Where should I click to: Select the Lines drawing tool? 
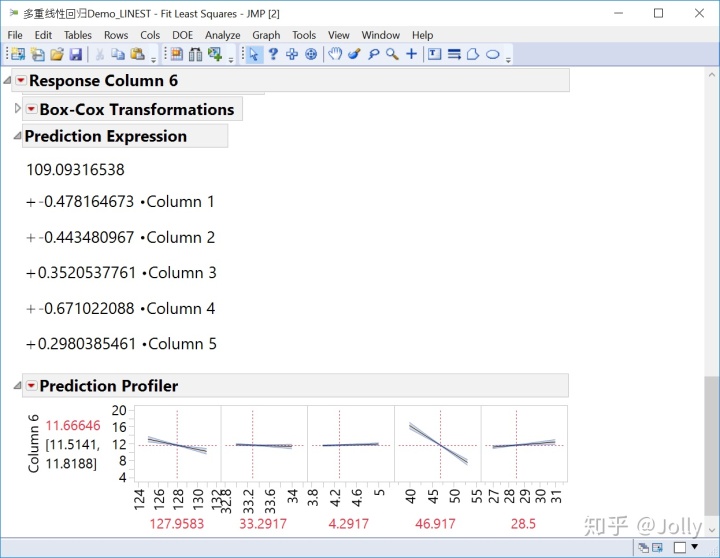454,54
